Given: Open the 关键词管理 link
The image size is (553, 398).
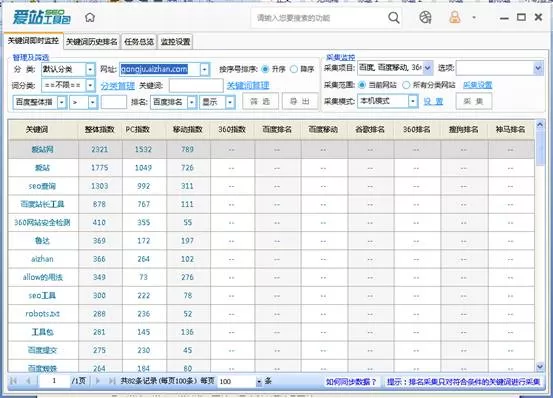Looking at the screenshot, I should 248,85.
